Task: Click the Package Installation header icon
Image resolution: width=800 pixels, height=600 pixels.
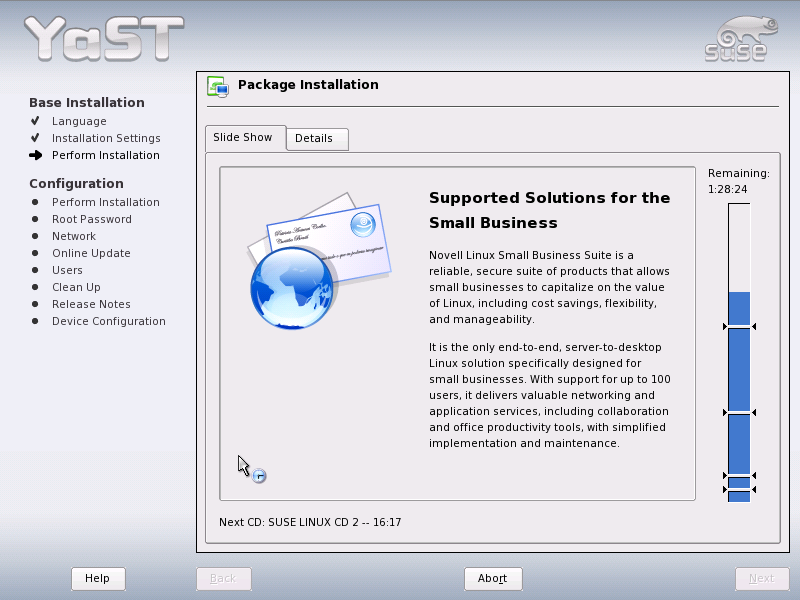Action: (x=218, y=86)
